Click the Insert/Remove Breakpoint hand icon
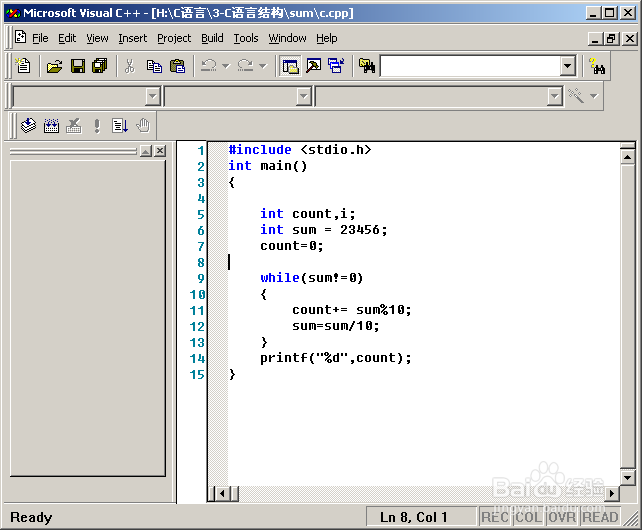This screenshot has height=530, width=642. [x=143, y=126]
